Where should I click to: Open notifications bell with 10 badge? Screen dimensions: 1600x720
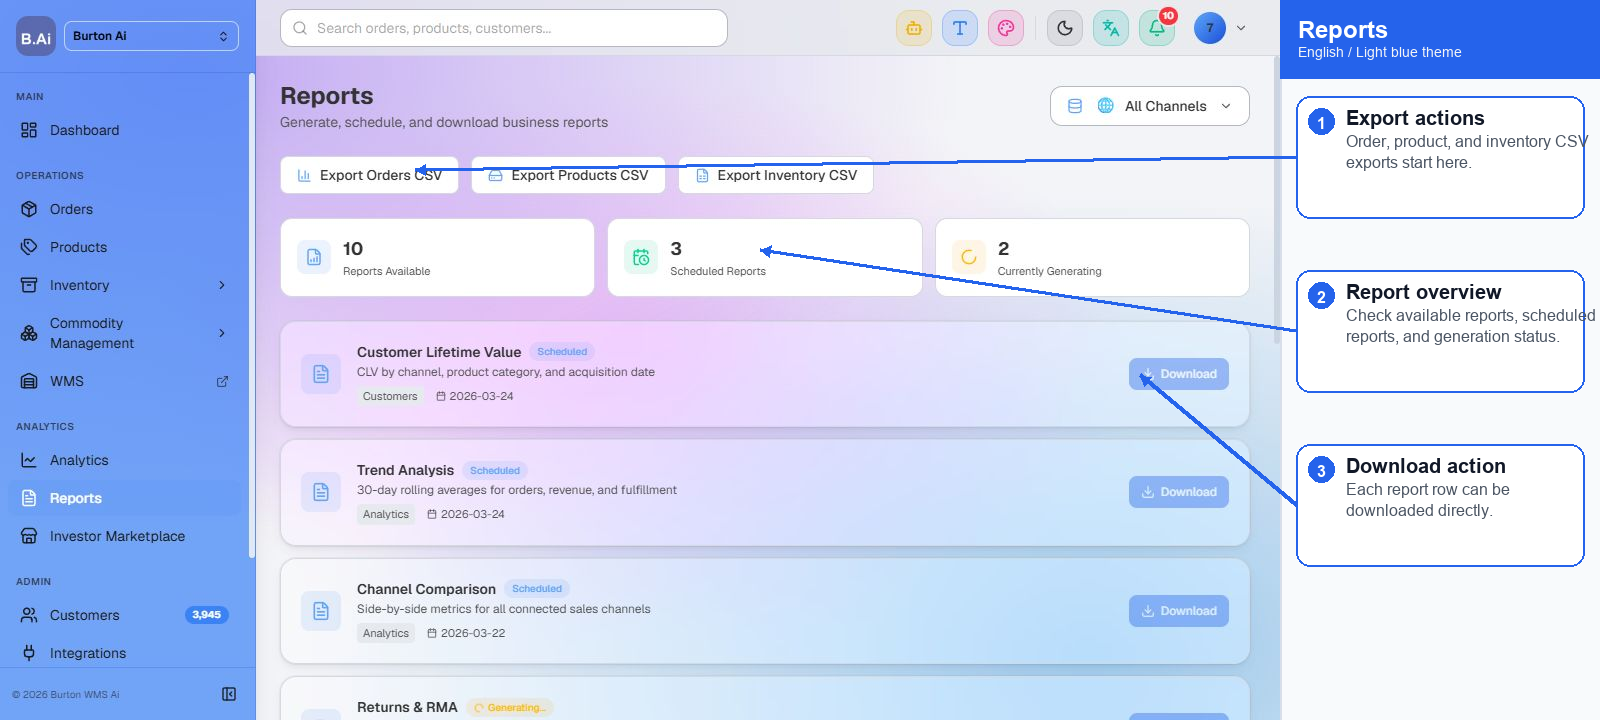(x=1157, y=28)
